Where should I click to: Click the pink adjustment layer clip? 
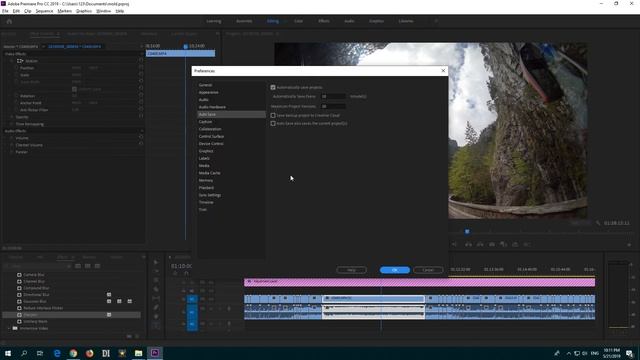(420, 282)
